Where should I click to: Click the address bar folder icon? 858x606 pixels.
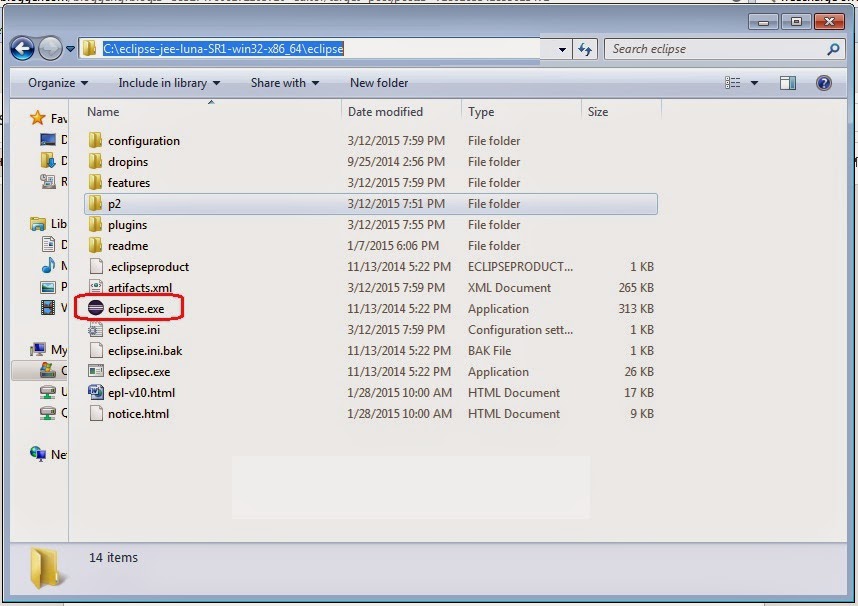coord(89,49)
